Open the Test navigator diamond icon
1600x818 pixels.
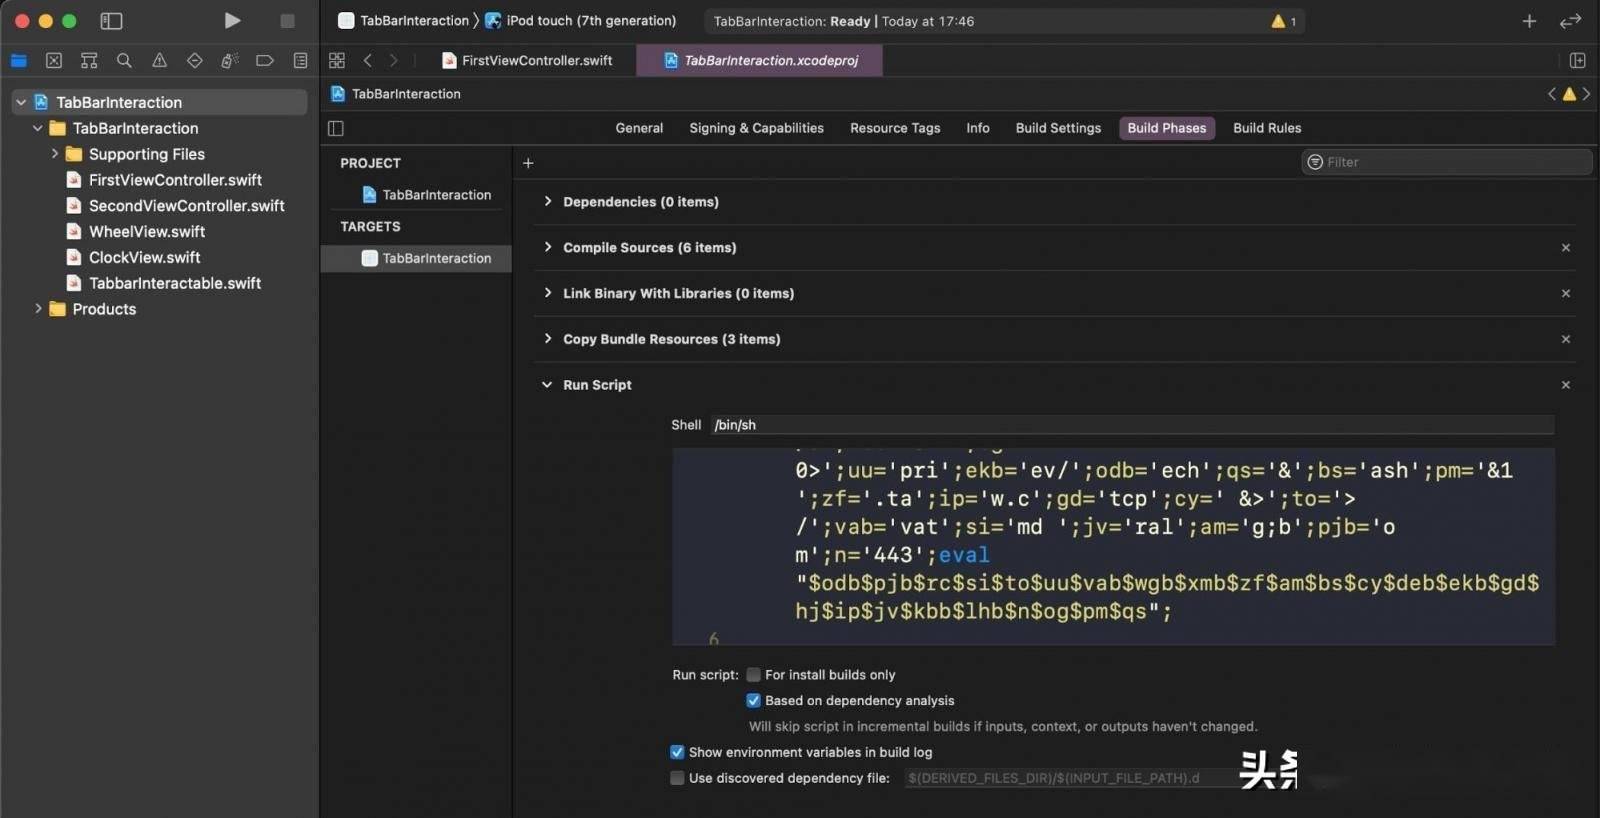(x=194, y=61)
